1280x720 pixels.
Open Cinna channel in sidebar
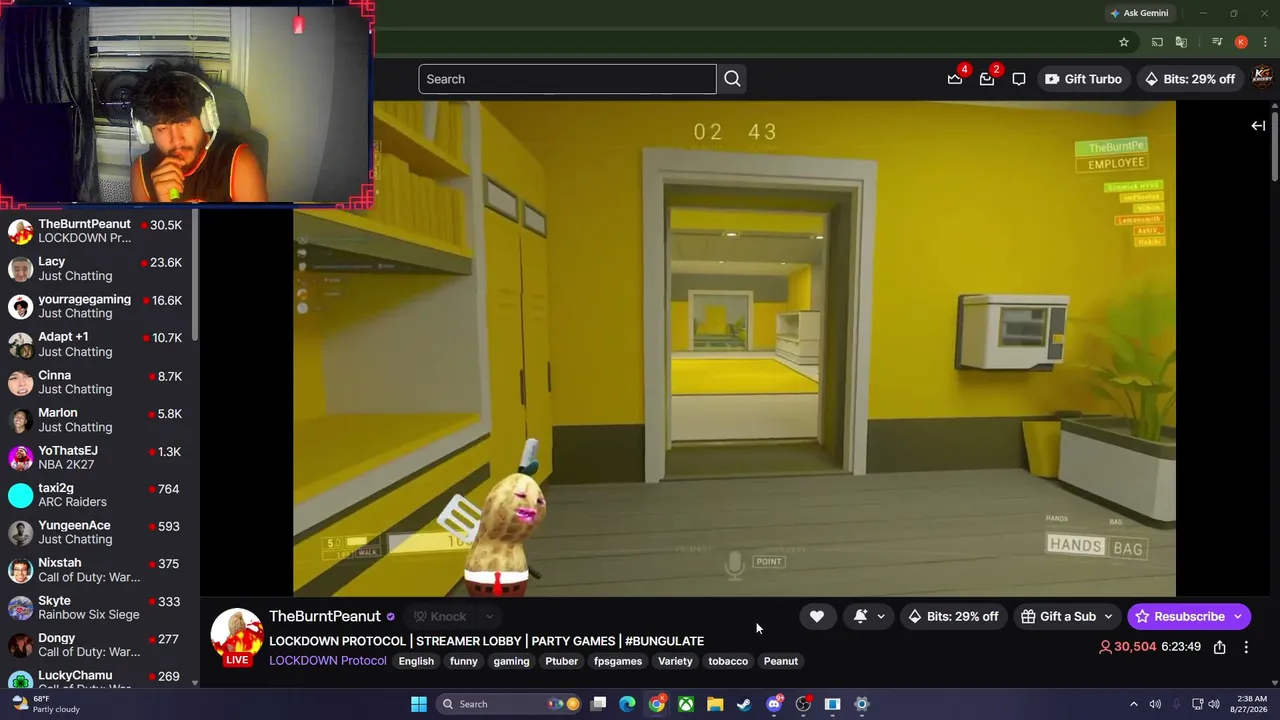(98, 382)
